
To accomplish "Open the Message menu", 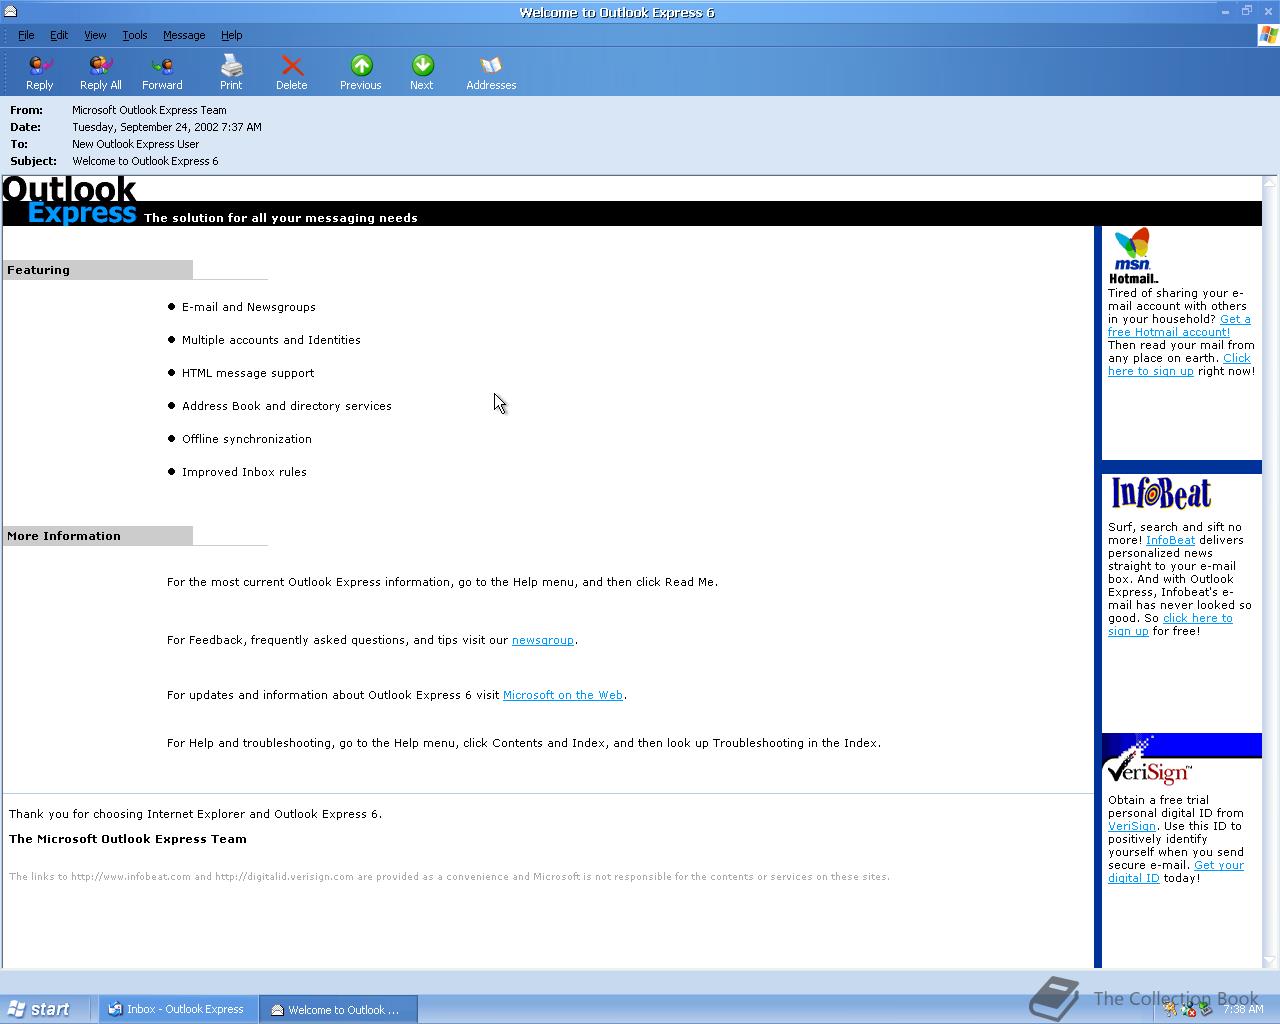I will click(x=184, y=35).
